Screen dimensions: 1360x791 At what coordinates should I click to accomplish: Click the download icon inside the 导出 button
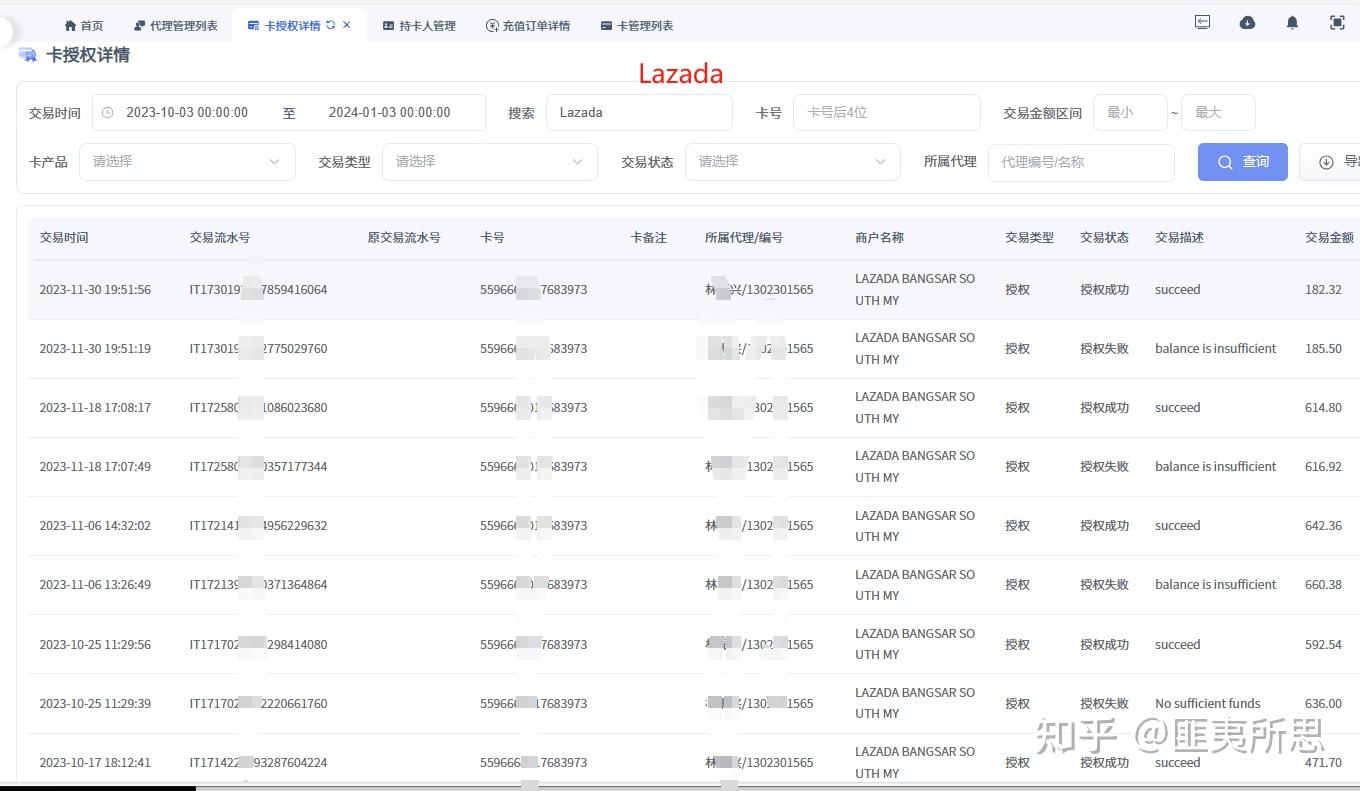(x=1326, y=161)
